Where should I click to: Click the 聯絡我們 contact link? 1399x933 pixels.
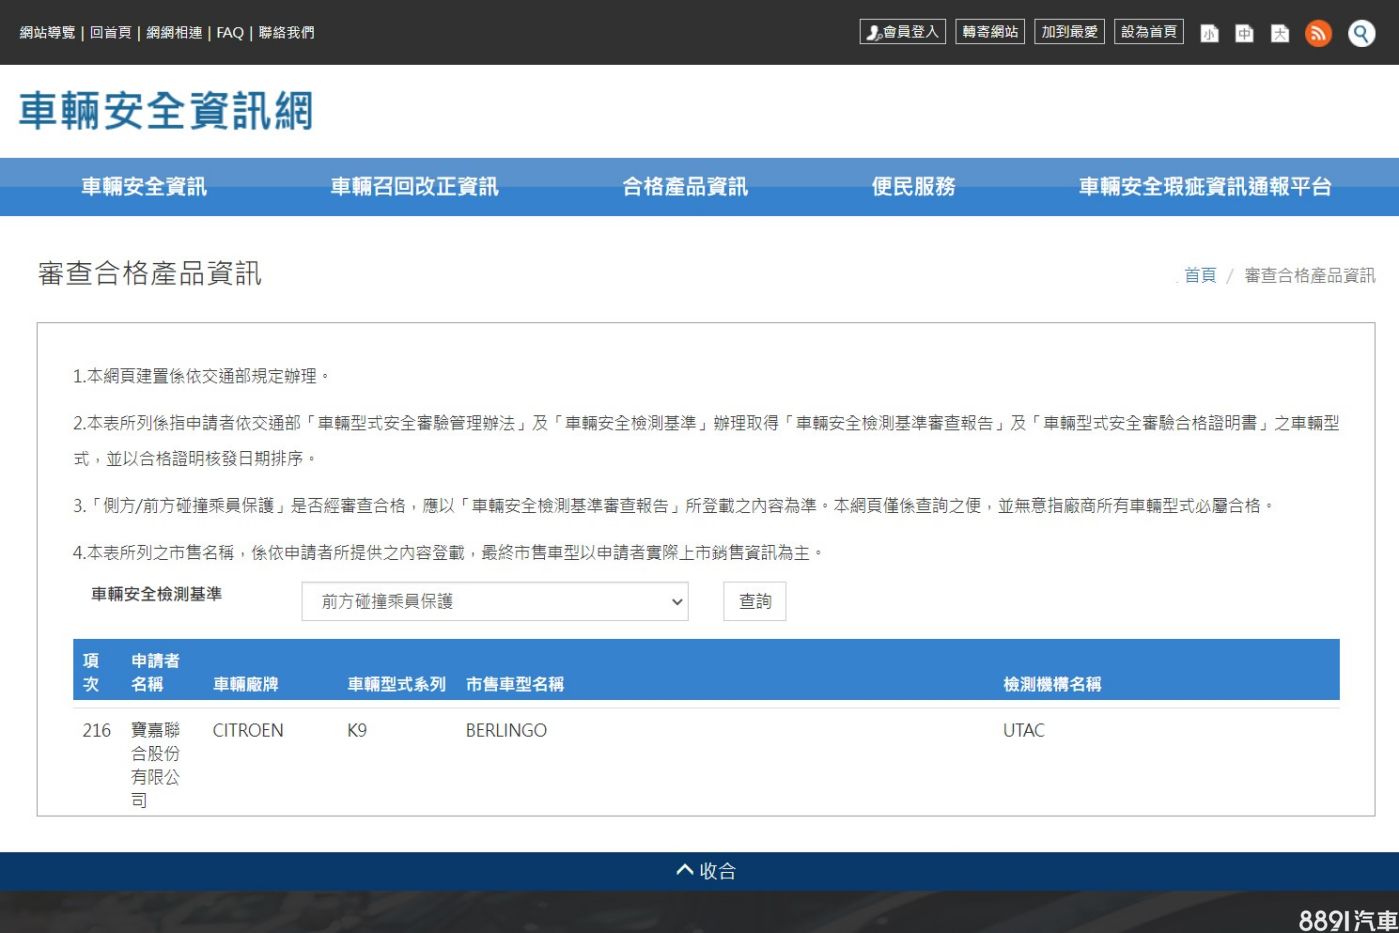(286, 32)
